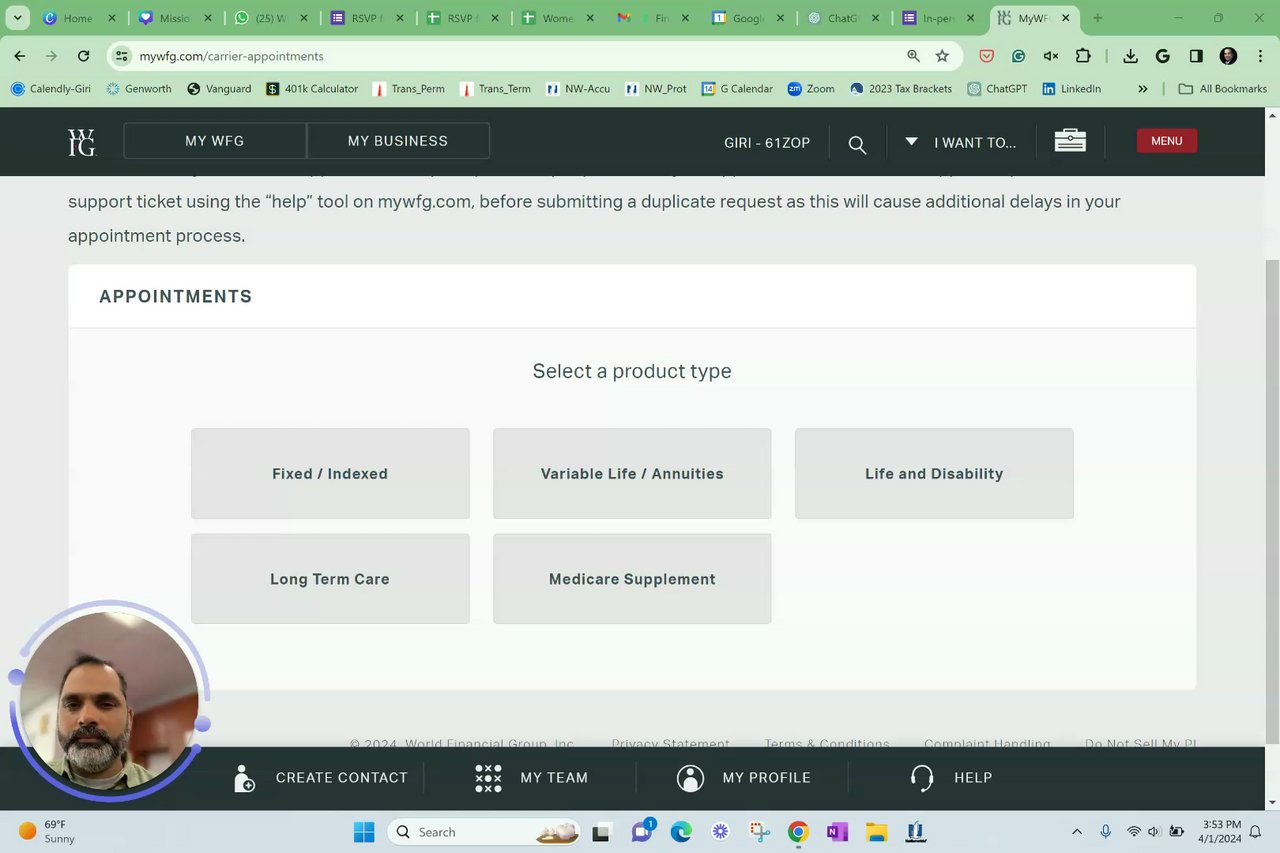Open the weather widget showing 69°F
The height and width of the screenshot is (853, 1280).
[x=47, y=831]
